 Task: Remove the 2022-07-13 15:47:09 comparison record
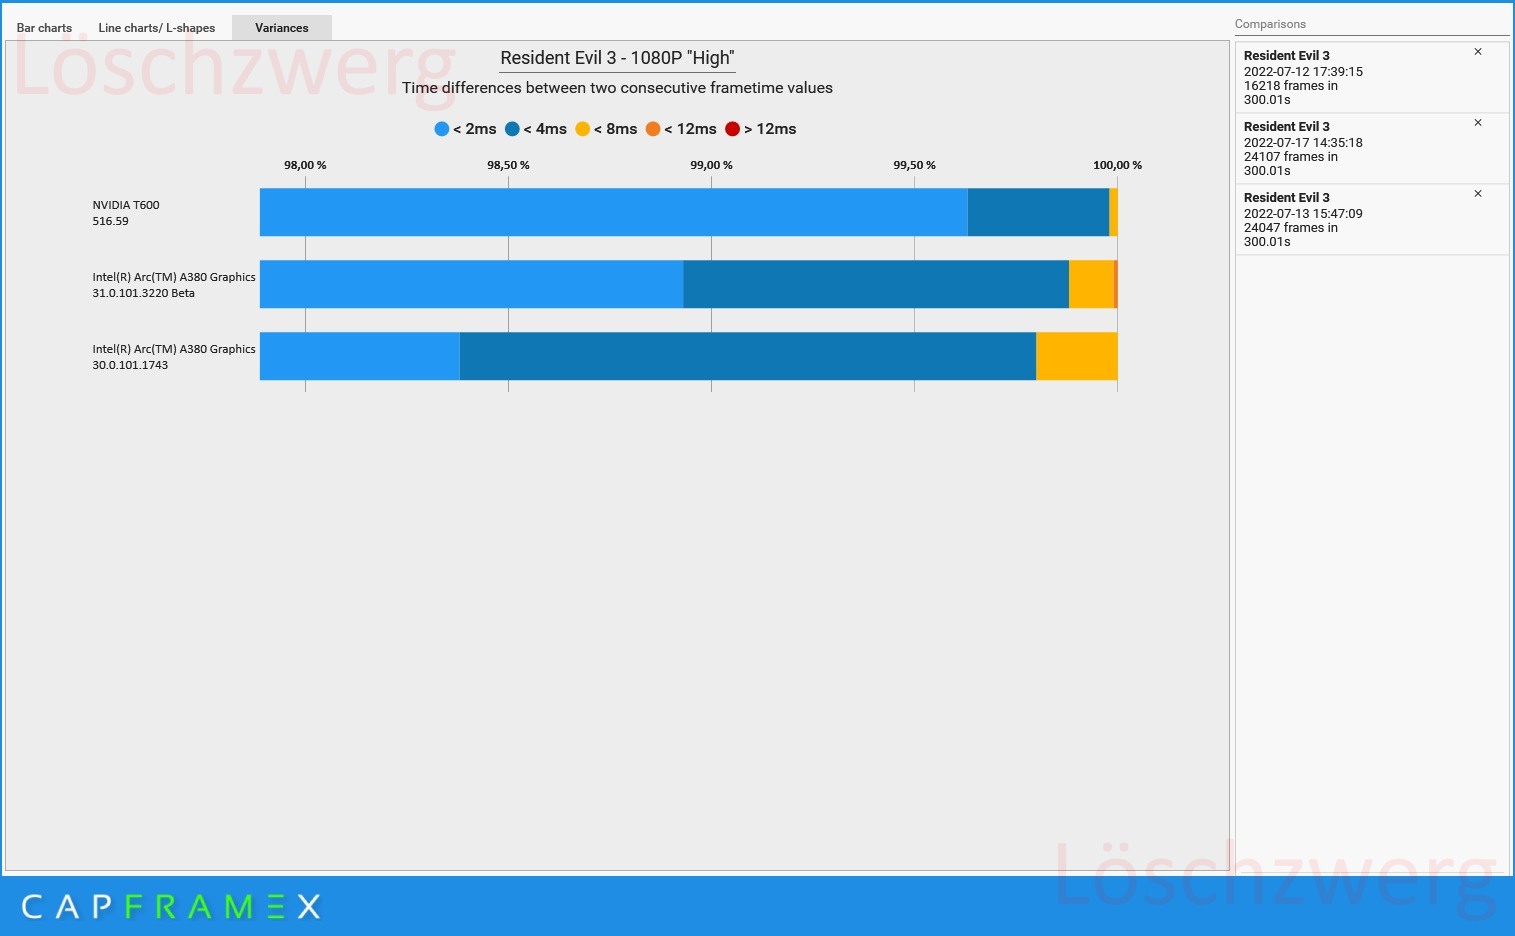pos(1478,194)
